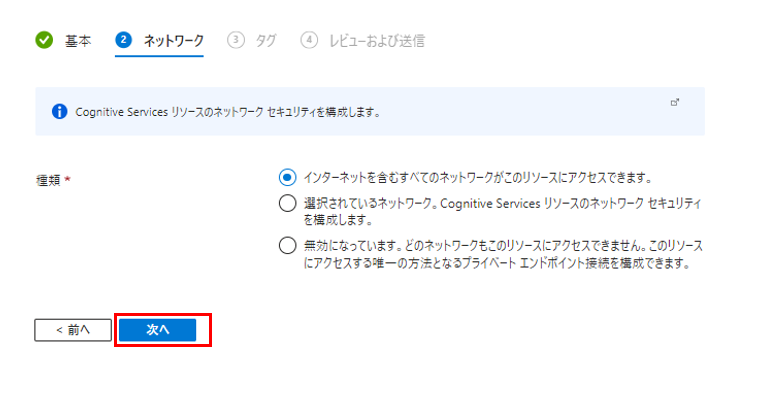This screenshot has width=760, height=397.
Task: Click the blue information icon in banner
Action: pyautogui.click(x=59, y=111)
